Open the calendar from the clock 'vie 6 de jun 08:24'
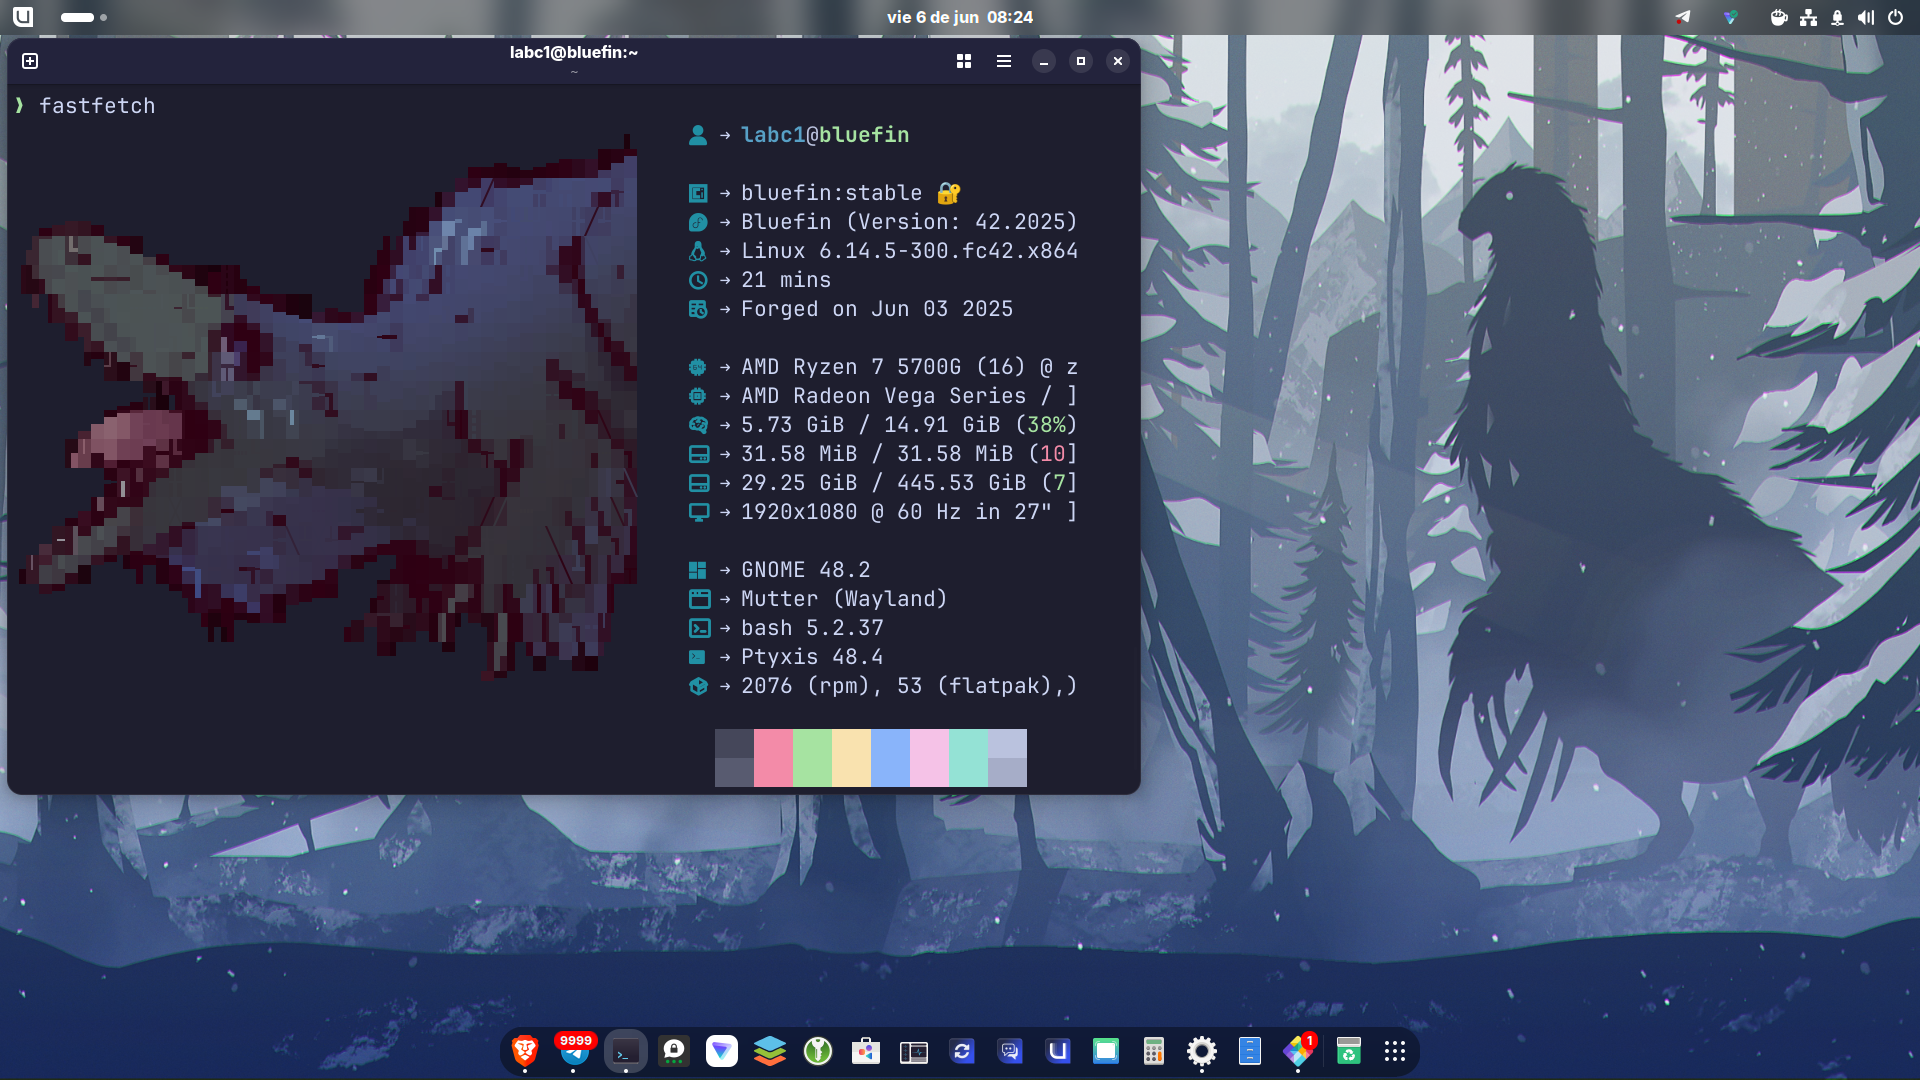Viewport: 1920px width, 1080px height. (x=960, y=17)
